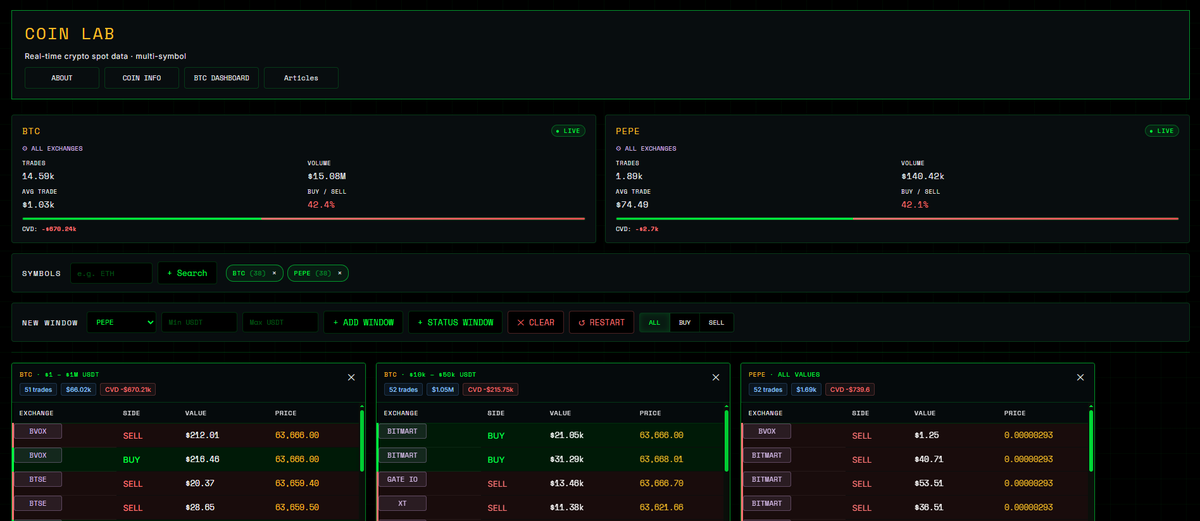Click BTC card volume $15.08M

click(x=327, y=176)
